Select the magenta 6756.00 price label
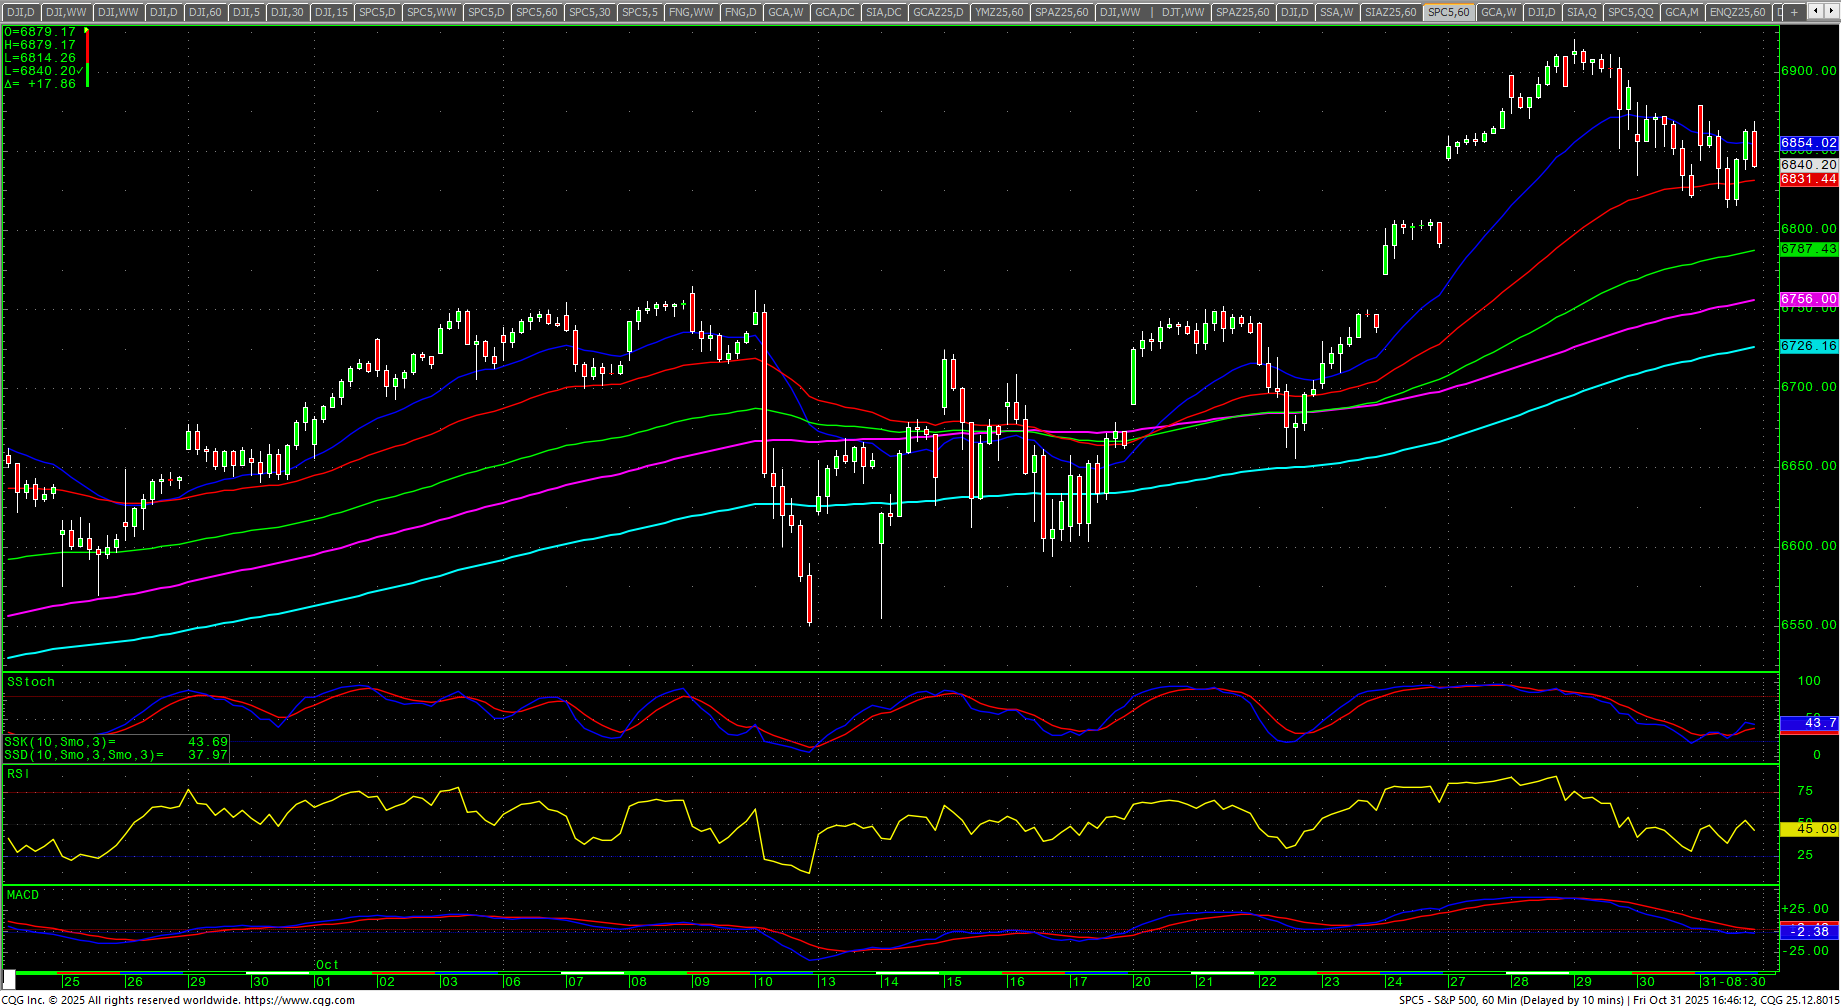The width and height of the screenshot is (1841, 1008). pyautogui.click(x=1808, y=299)
